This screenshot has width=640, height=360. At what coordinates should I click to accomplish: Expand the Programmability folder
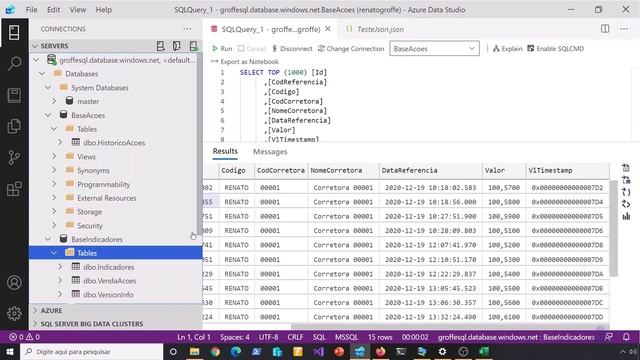pyautogui.click(x=54, y=184)
